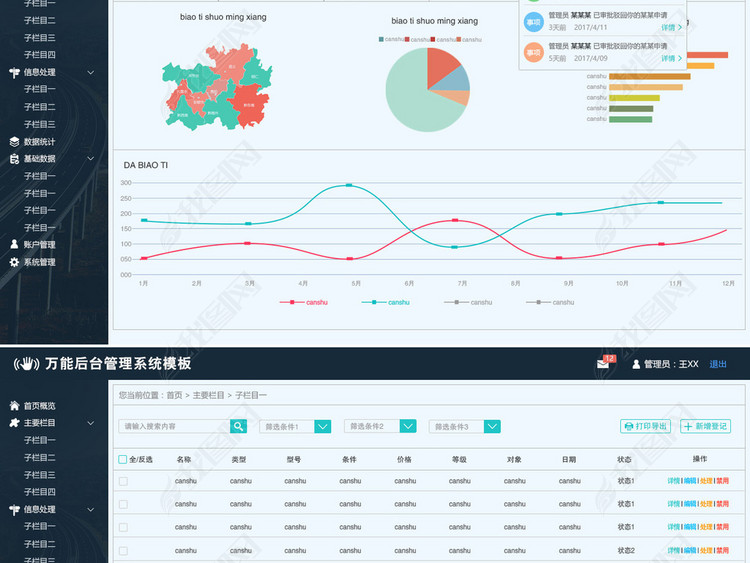750x563 pixels.
Task: Open the 账户管理 sidebar menu
Action: (x=40, y=244)
